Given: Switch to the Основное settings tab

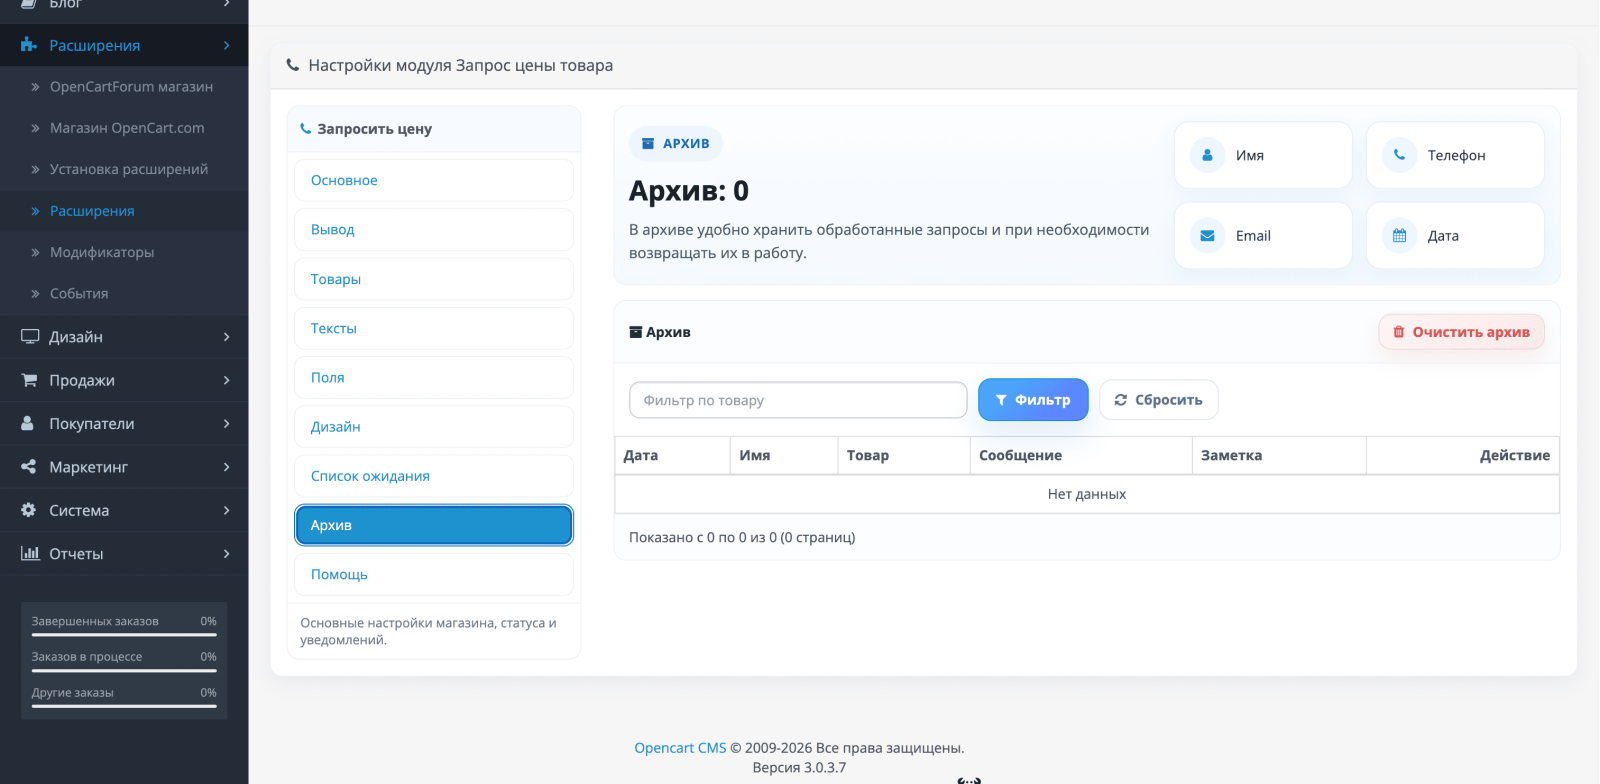Looking at the screenshot, I should 434,180.
